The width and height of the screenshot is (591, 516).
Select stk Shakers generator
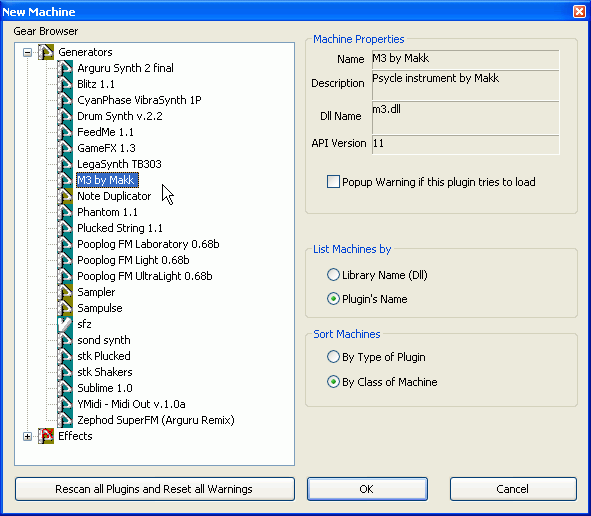pos(105,372)
